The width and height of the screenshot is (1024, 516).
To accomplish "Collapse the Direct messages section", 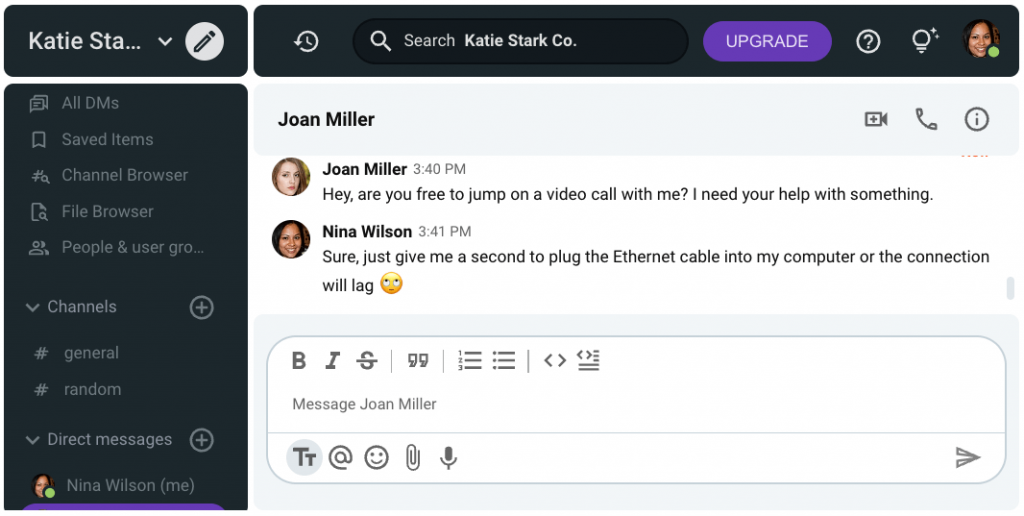I will click(33, 440).
